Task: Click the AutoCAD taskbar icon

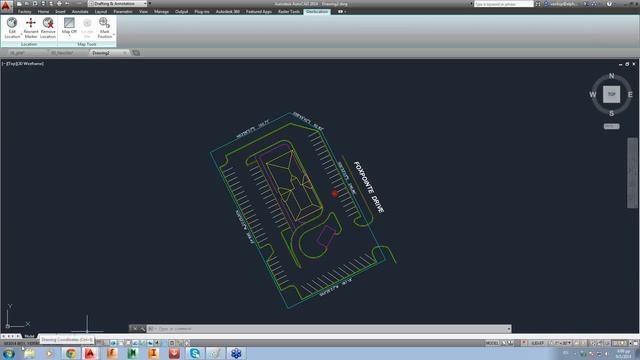Action: [x=91, y=353]
